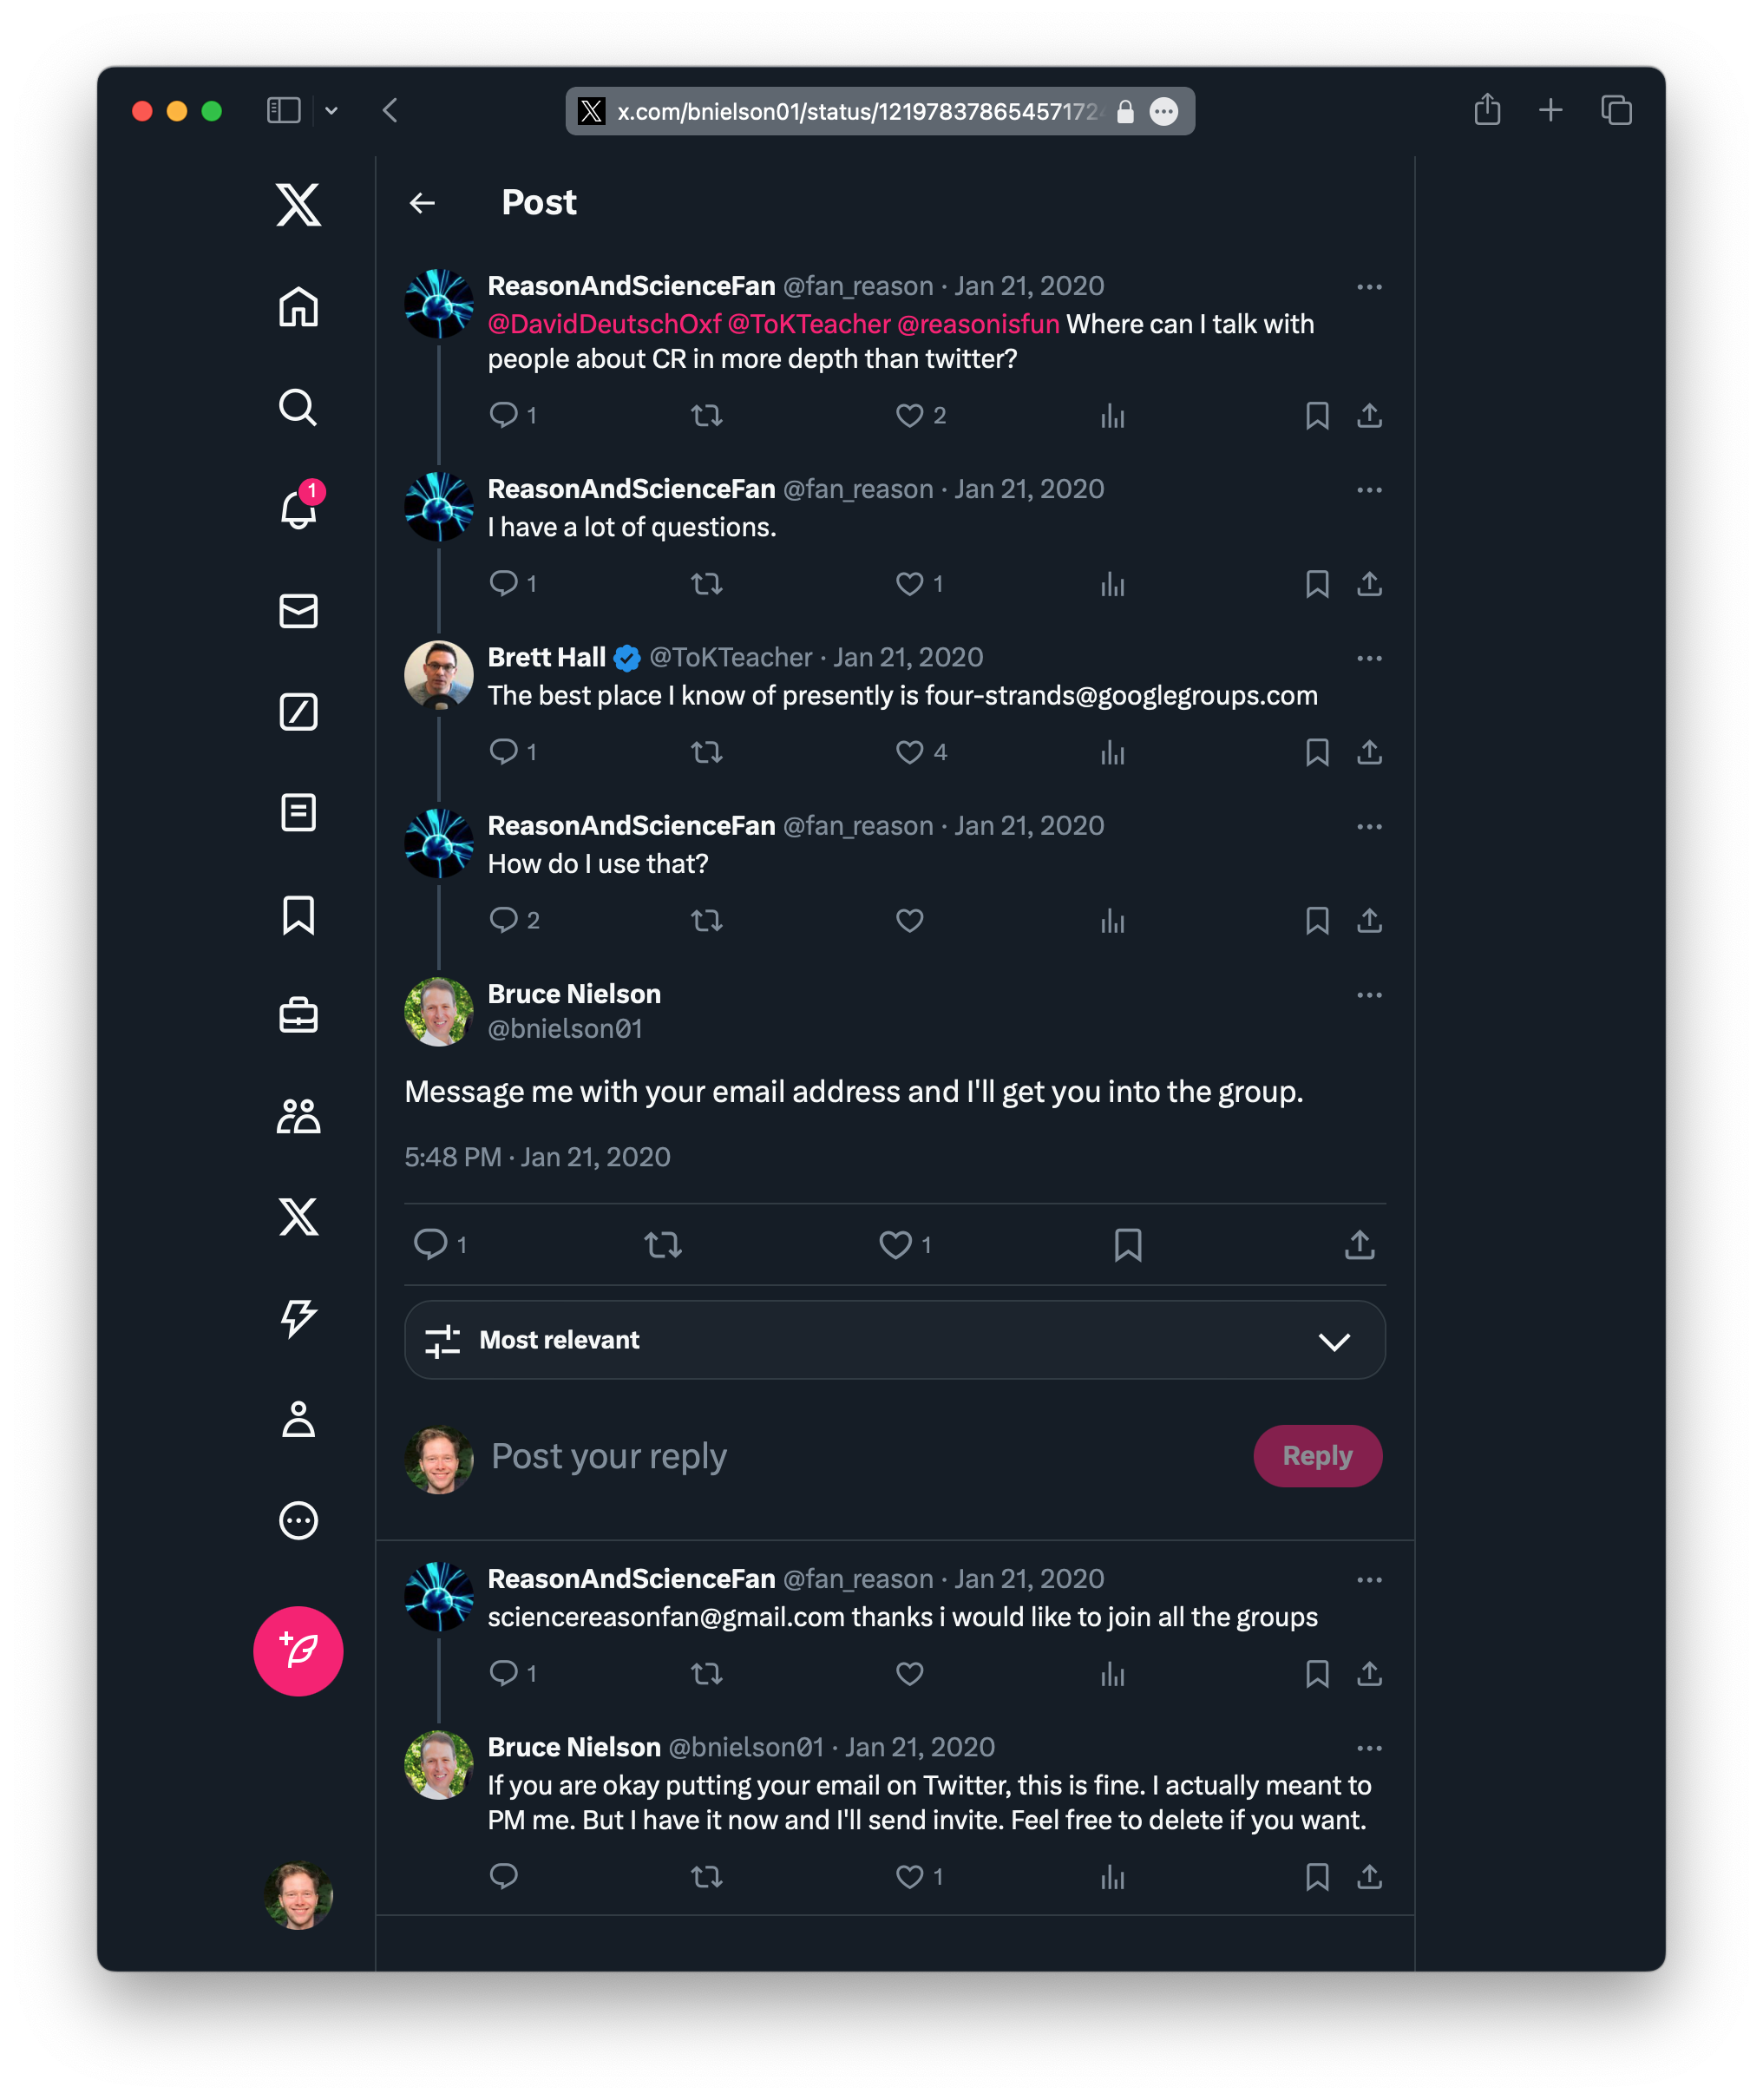This screenshot has width=1763, height=2100.
Task: Click the Post your reply input field
Action: (x=859, y=1454)
